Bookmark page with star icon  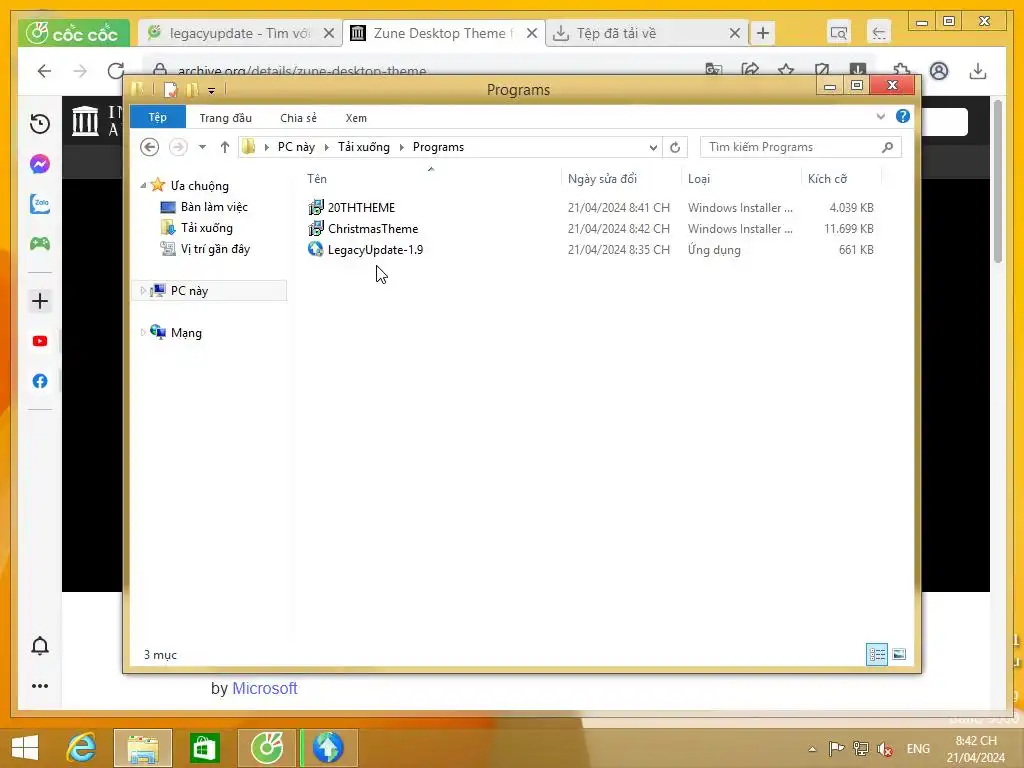click(786, 70)
